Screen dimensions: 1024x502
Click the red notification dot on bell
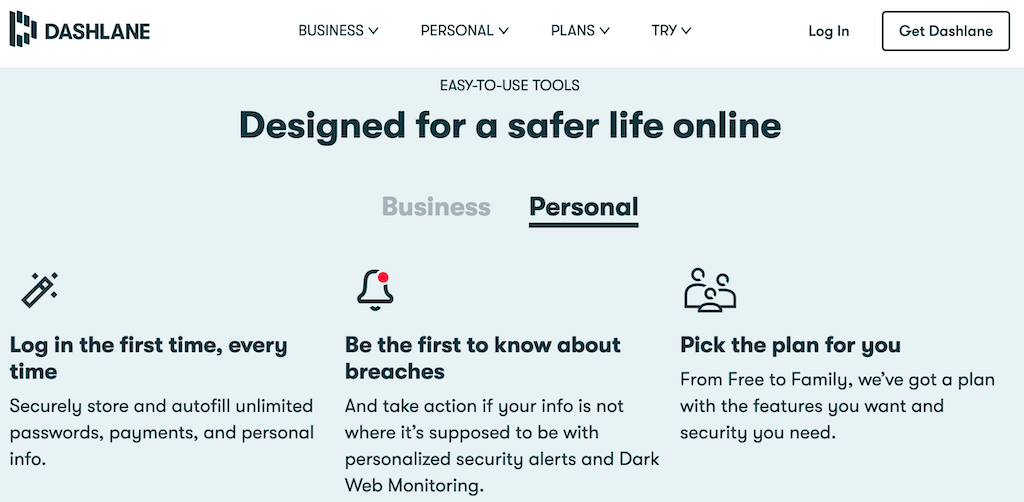pos(383,277)
